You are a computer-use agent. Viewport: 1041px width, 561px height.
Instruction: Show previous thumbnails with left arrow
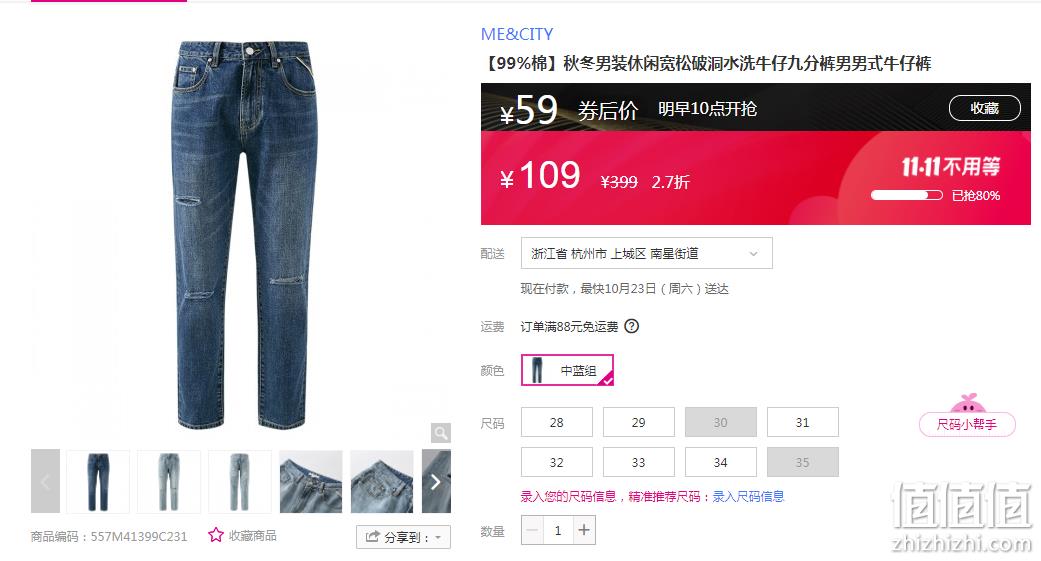(x=45, y=481)
